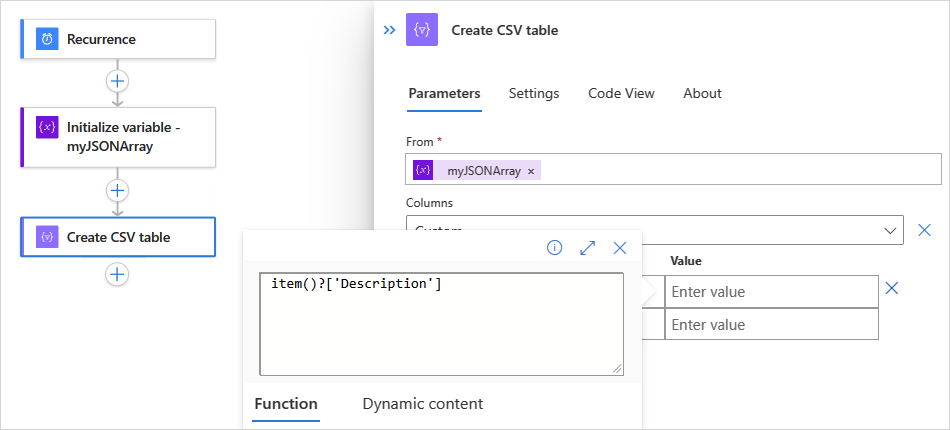Add a new step after Create CSV table
Image resolution: width=950 pixels, height=430 pixels.
point(118,274)
